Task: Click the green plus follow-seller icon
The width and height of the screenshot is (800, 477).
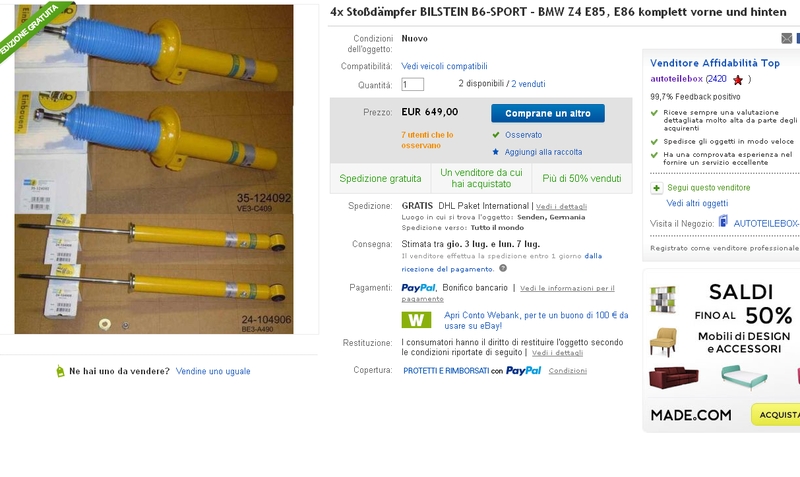Action: 656,188
